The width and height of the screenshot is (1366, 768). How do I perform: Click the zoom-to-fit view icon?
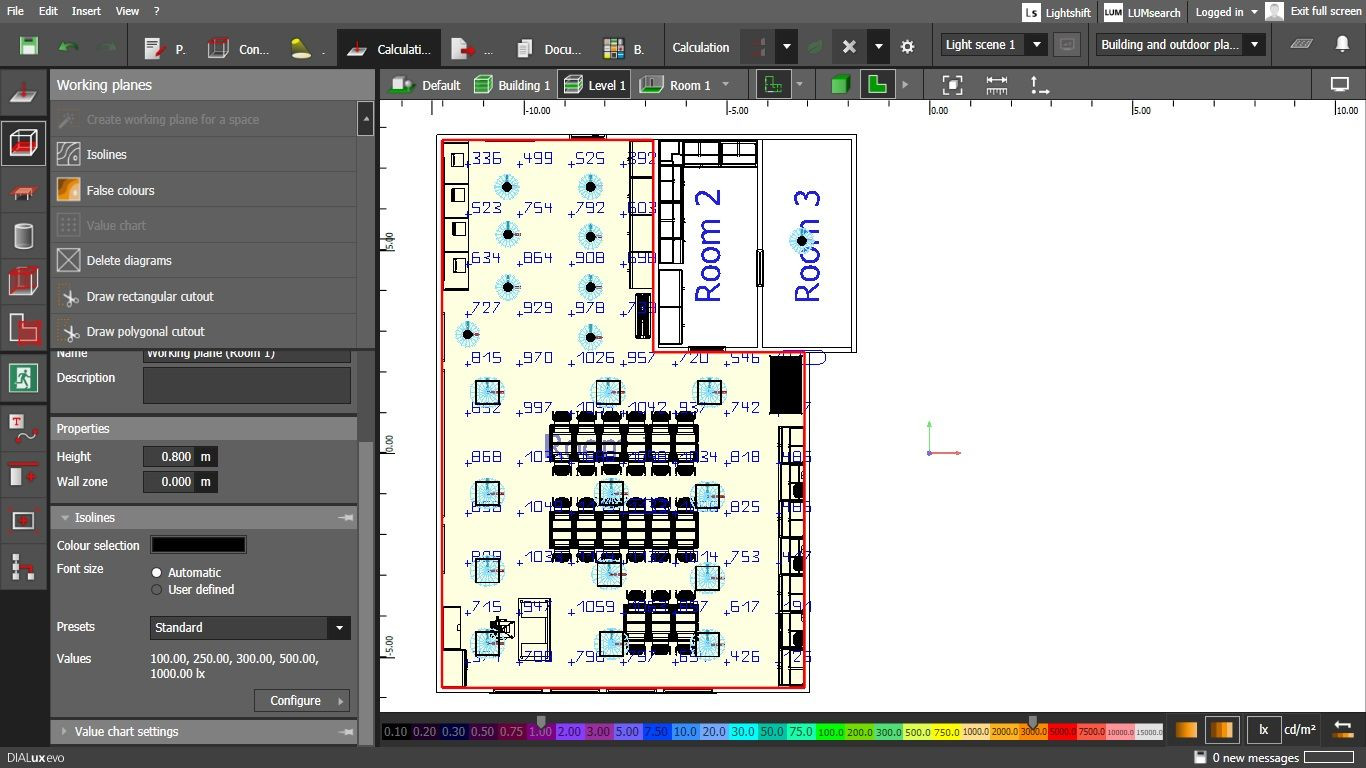pos(953,85)
